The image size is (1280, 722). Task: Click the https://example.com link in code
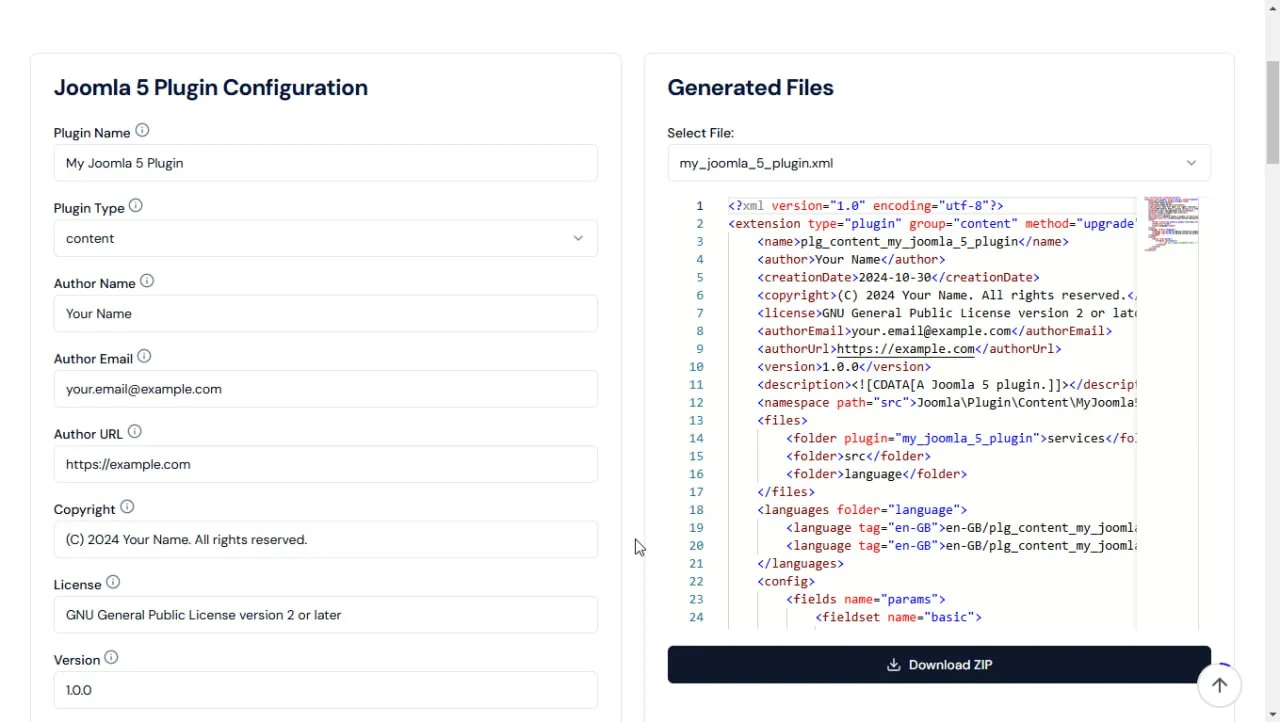tap(905, 349)
